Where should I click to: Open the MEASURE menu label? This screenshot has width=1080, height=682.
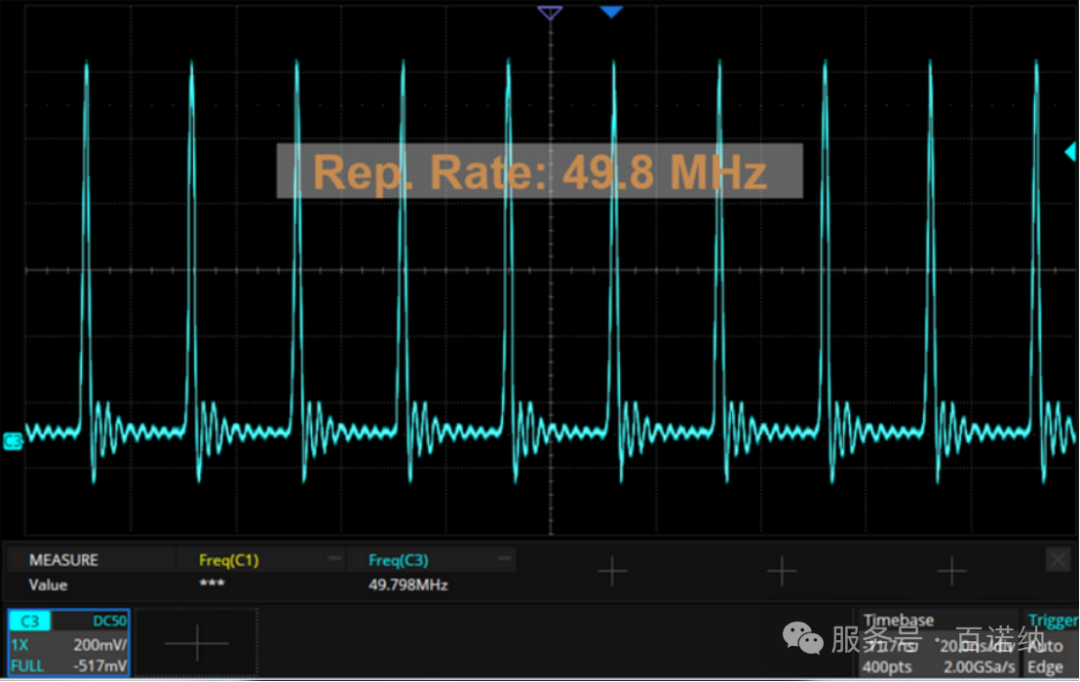point(64,560)
